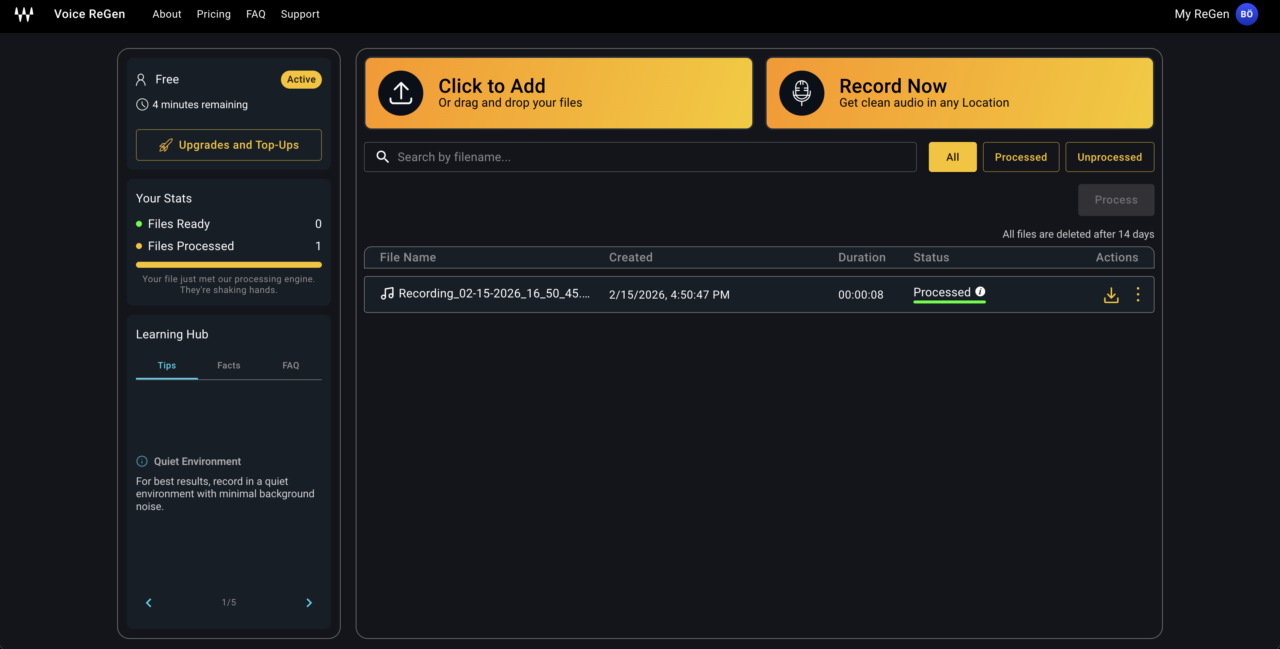
Task: Filter by Unprocessed files
Action: click(x=1110, y=157)
